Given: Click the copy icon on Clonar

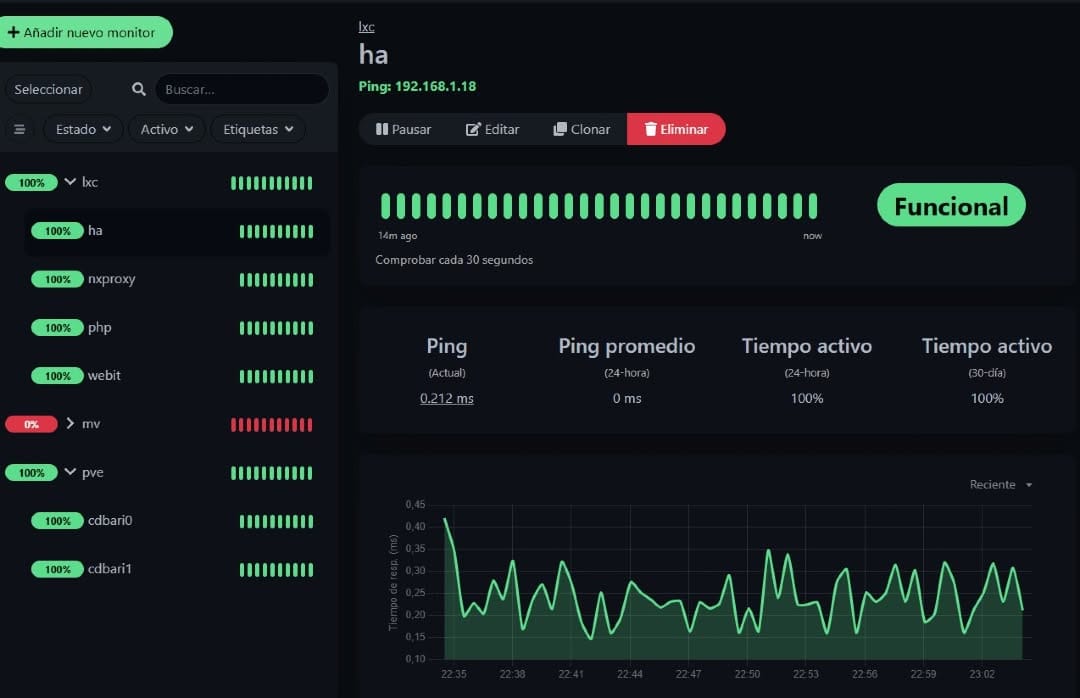Looking at the screenshot, I should coord(560,129).
